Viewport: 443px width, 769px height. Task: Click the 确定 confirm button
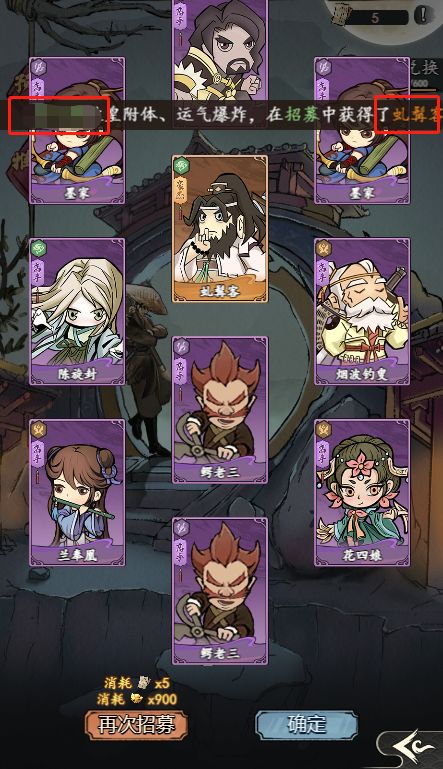pyautogui.click(x=306, y=724)
